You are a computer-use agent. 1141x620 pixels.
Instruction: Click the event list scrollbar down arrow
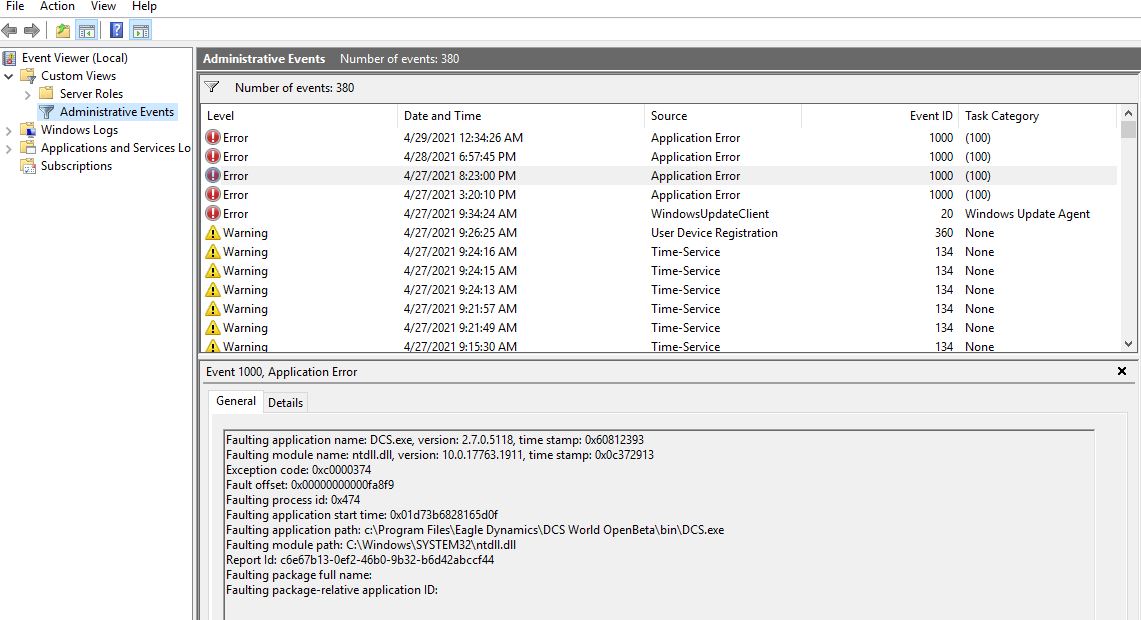coord(1128,344)
